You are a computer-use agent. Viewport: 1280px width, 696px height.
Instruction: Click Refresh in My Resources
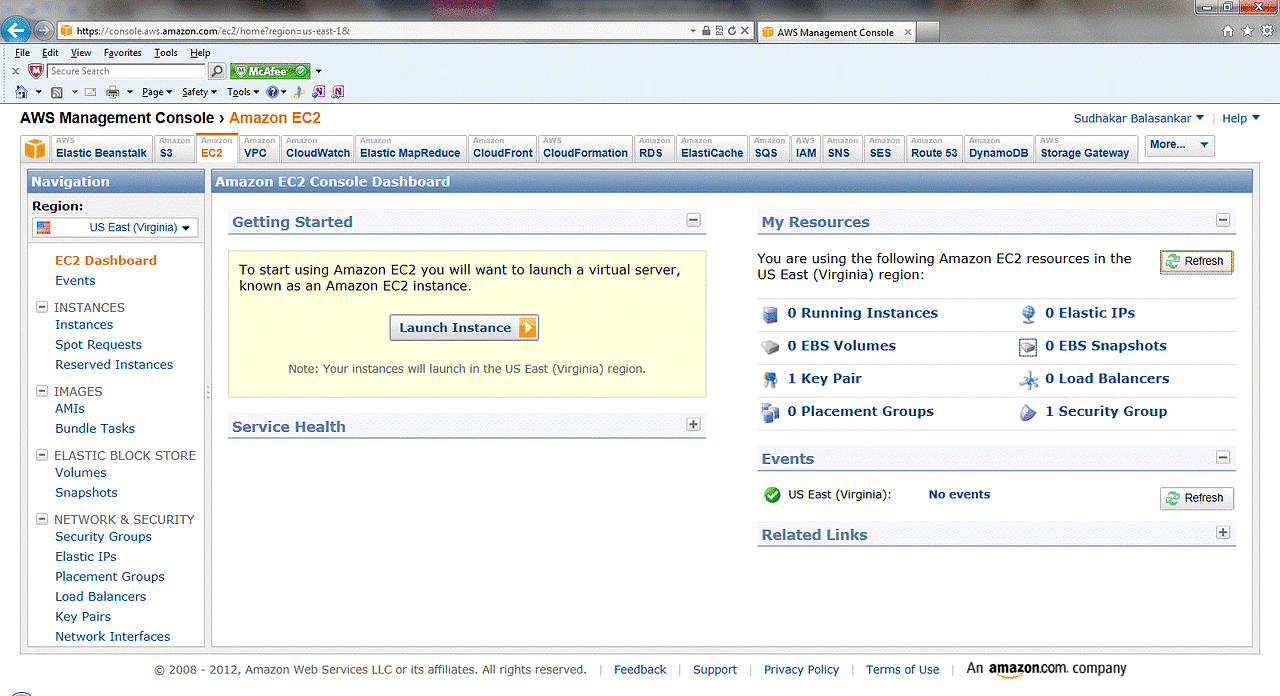pyautogui.click(x=1197, y=261)
